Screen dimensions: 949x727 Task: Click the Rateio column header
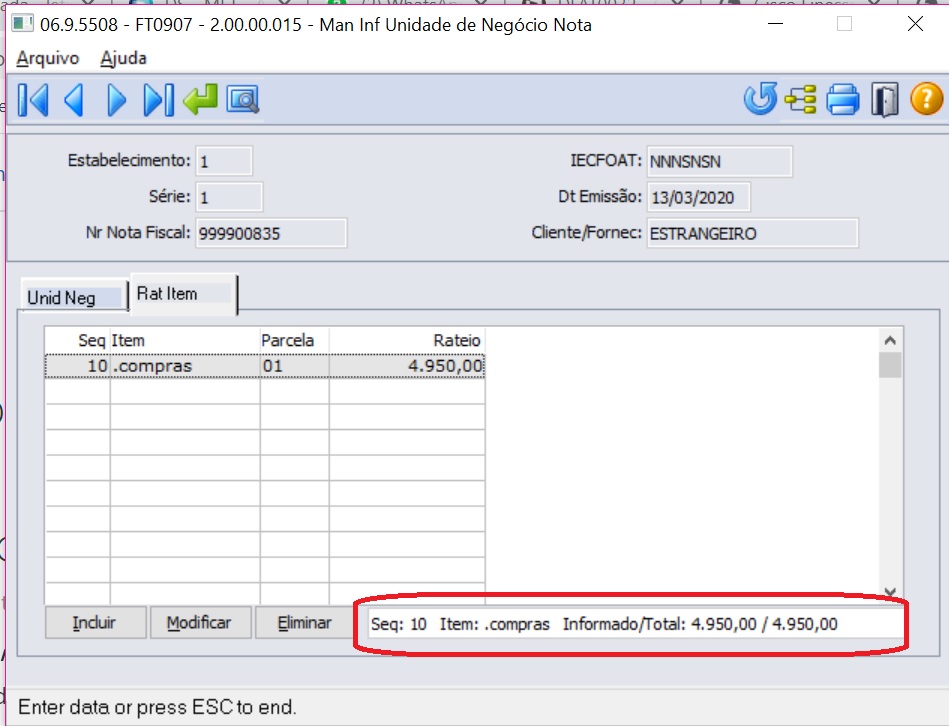[x=407, y=340]
